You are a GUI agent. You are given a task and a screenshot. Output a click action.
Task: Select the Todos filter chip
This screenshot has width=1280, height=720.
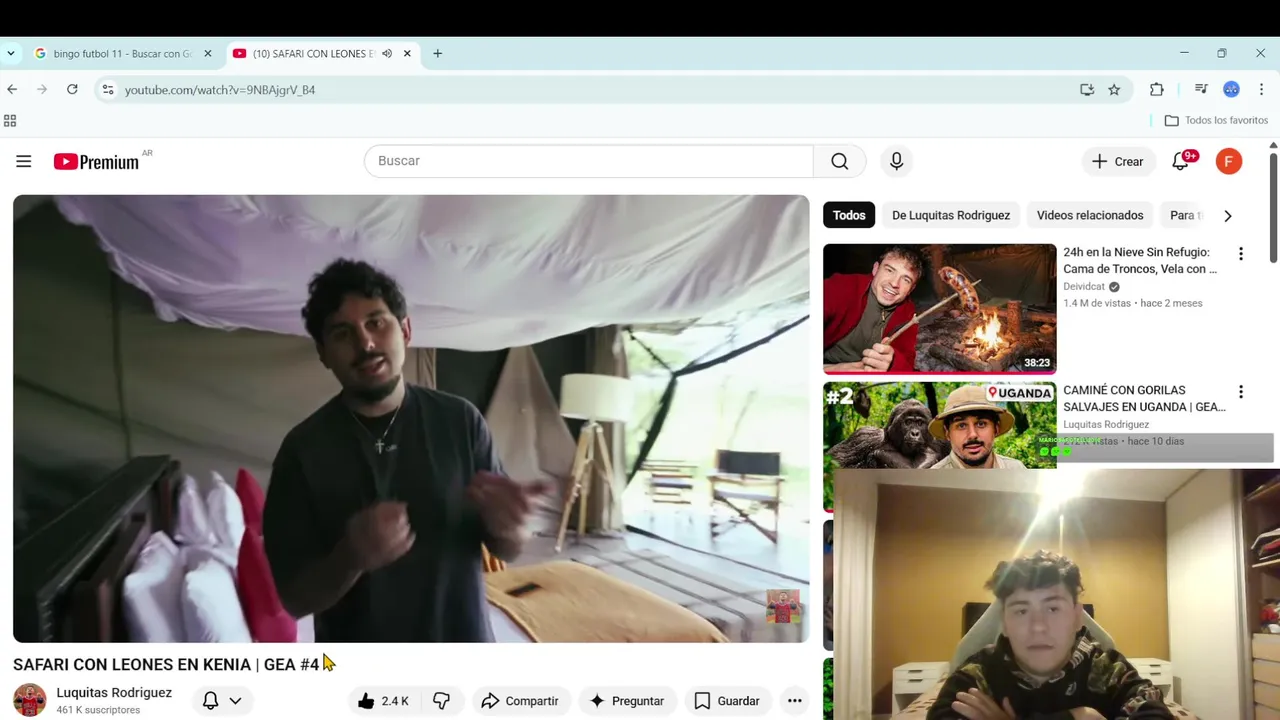coord(849,215)
